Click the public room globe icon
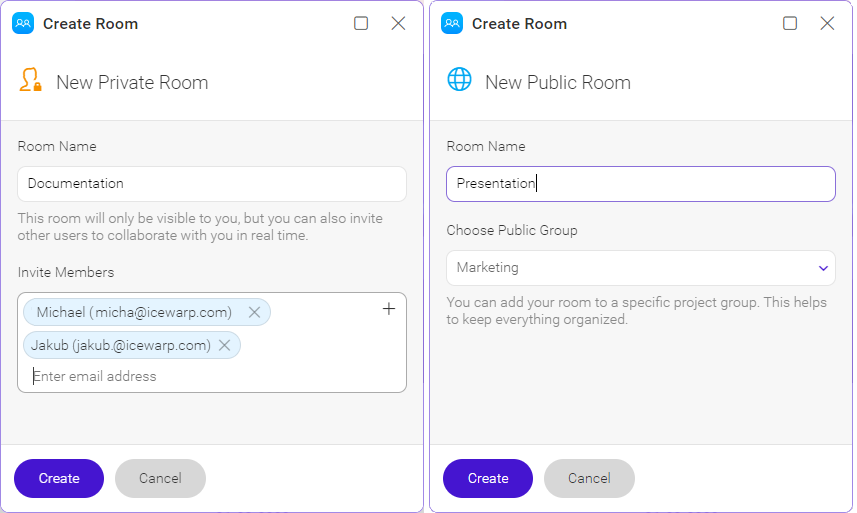This screenshot has height=513, width=857. 459,79
